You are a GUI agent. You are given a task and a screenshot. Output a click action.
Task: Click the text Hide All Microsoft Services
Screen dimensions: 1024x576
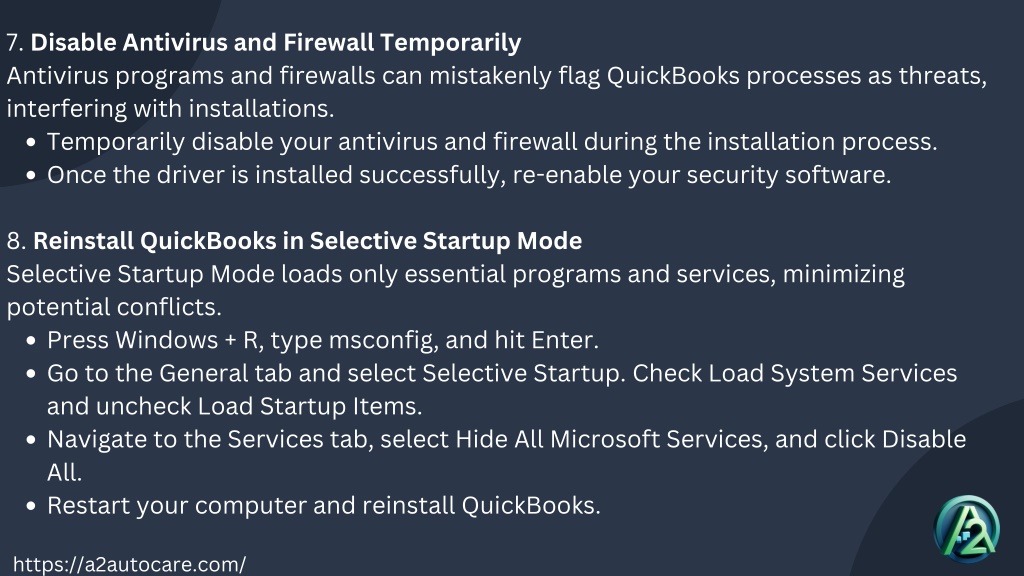click(x=611, y=439)
